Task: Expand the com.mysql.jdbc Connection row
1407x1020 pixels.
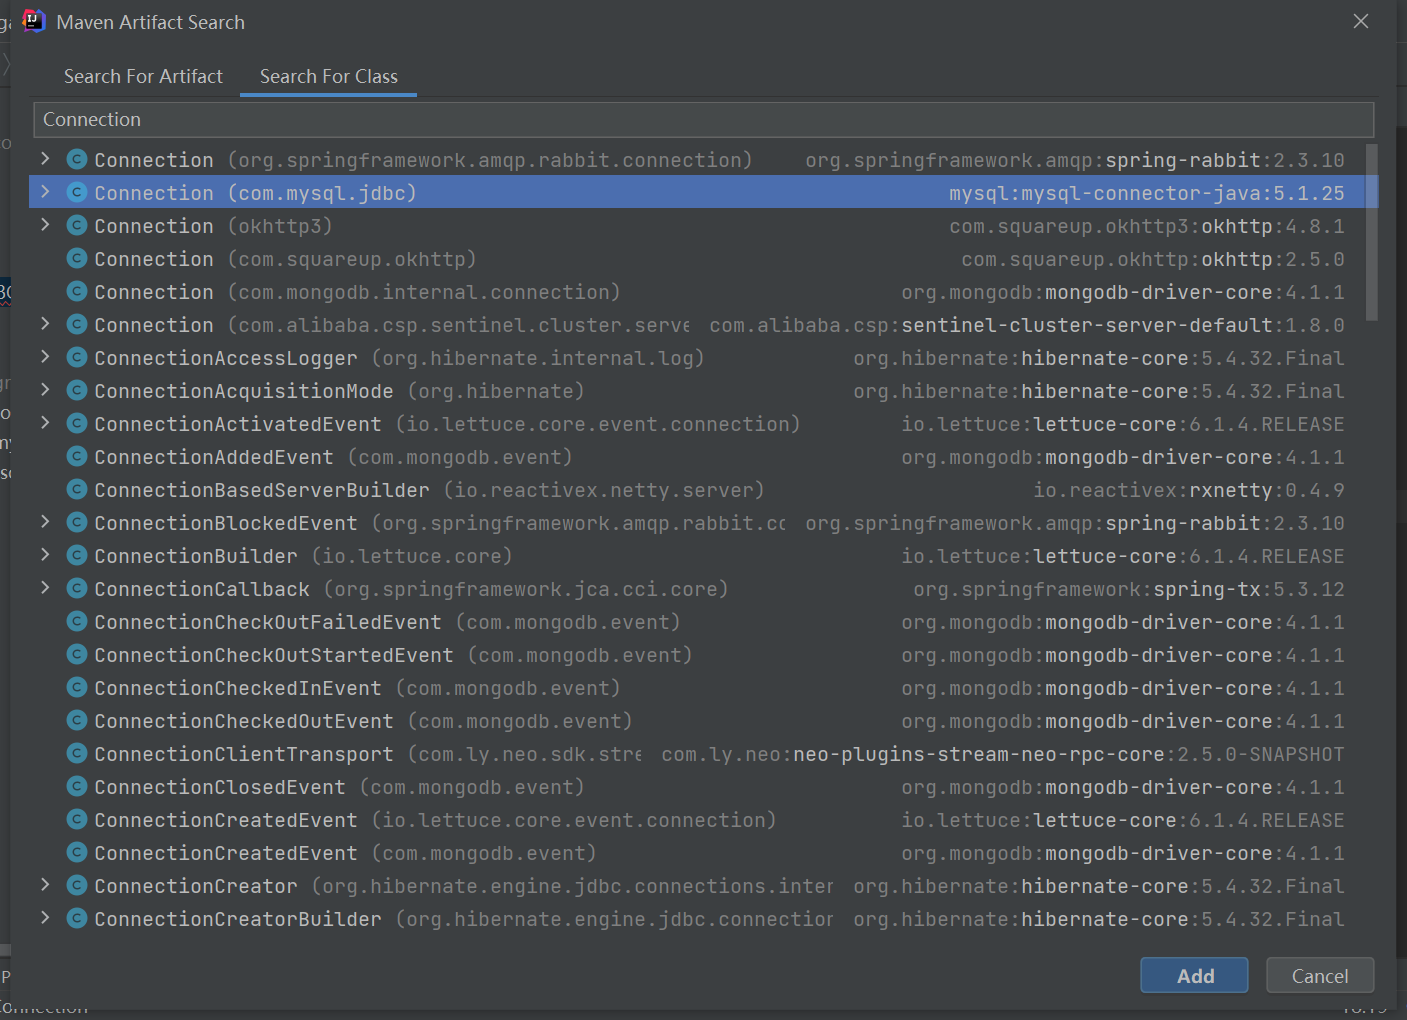Action: click(45, 192)
